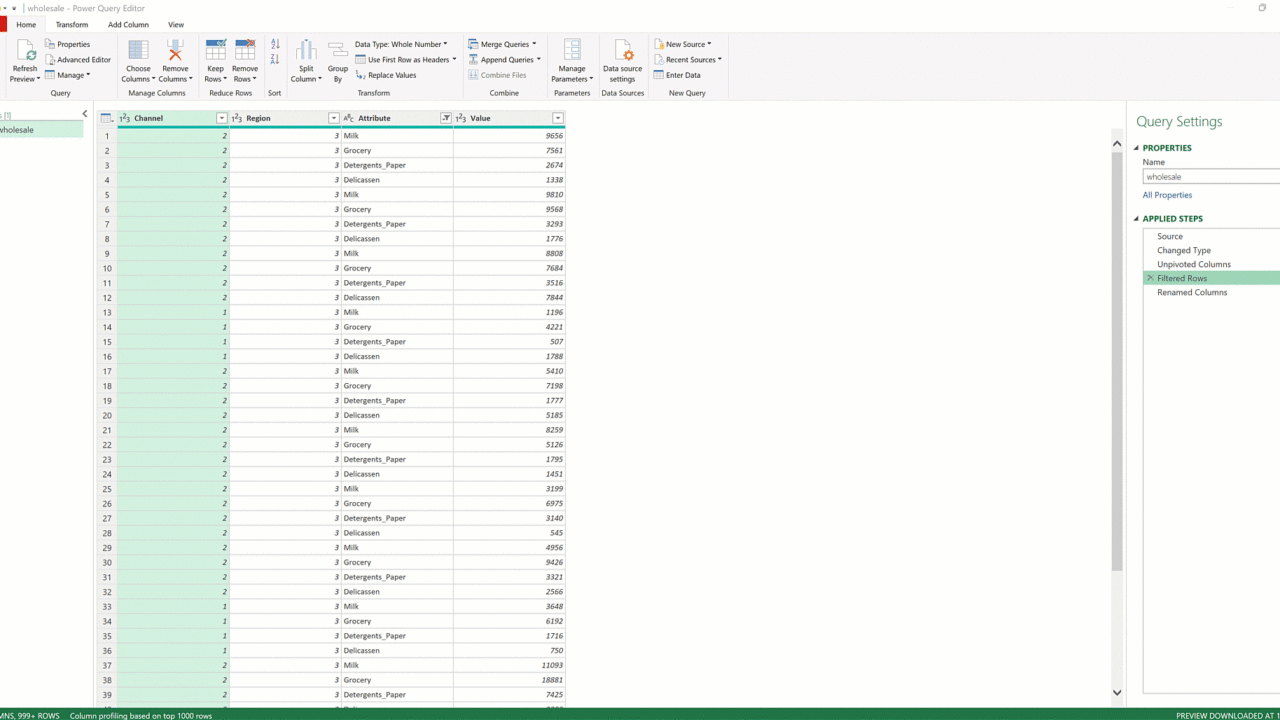
Task: Click the Choose Columns icon
Action: [x=138, y=52]
